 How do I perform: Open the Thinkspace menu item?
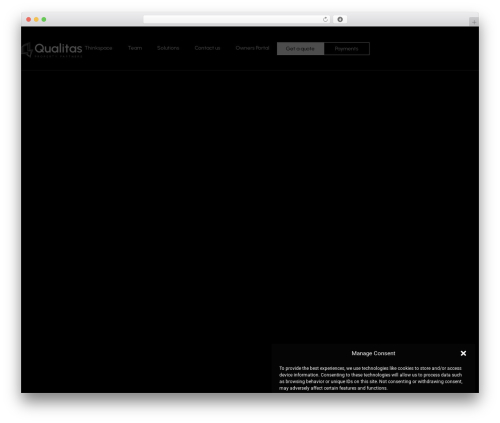click(x=98, y=48)
